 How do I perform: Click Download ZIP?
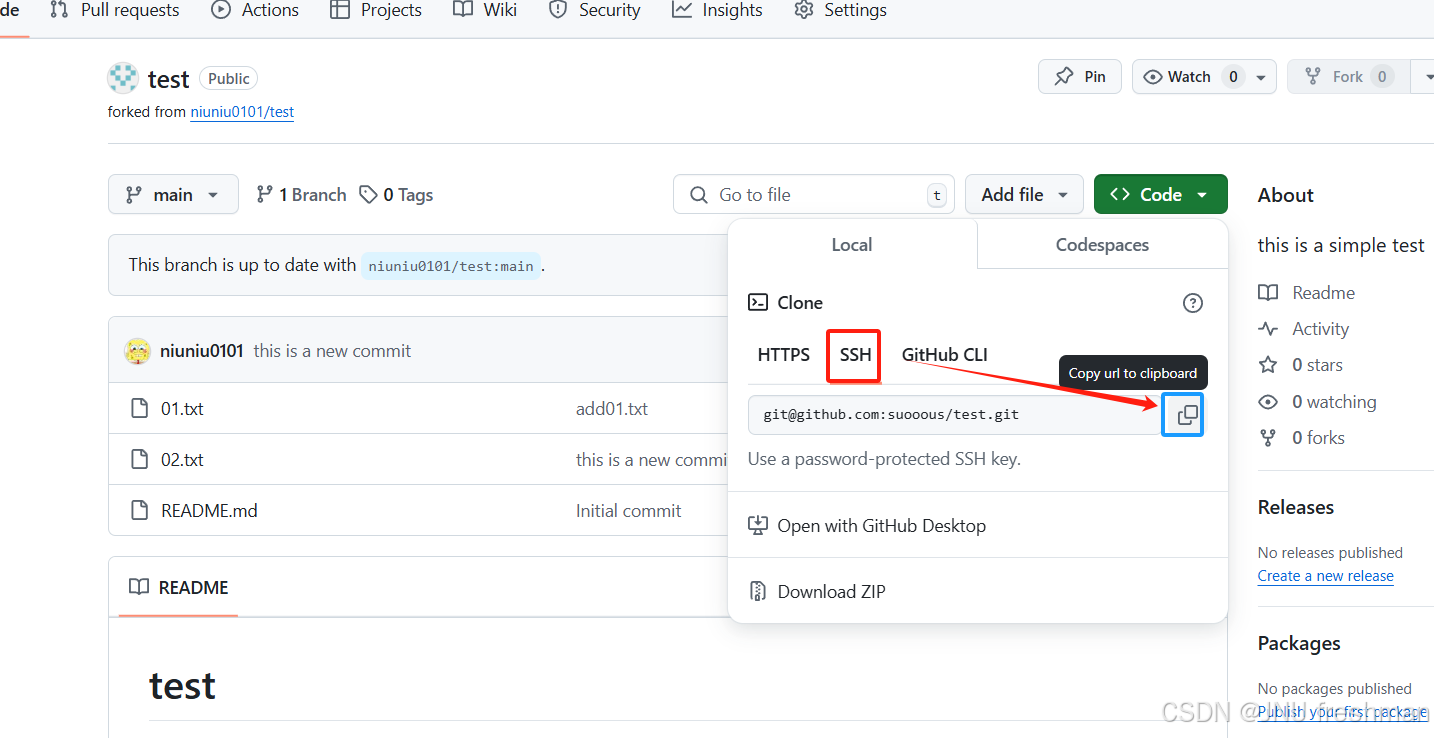(817, 591)
